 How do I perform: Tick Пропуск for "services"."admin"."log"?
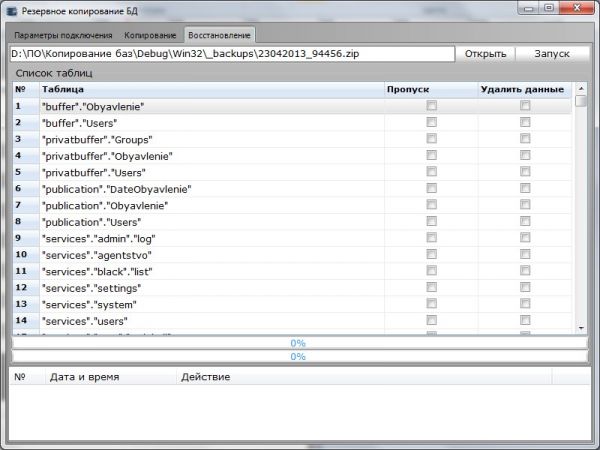pos(431,238)
